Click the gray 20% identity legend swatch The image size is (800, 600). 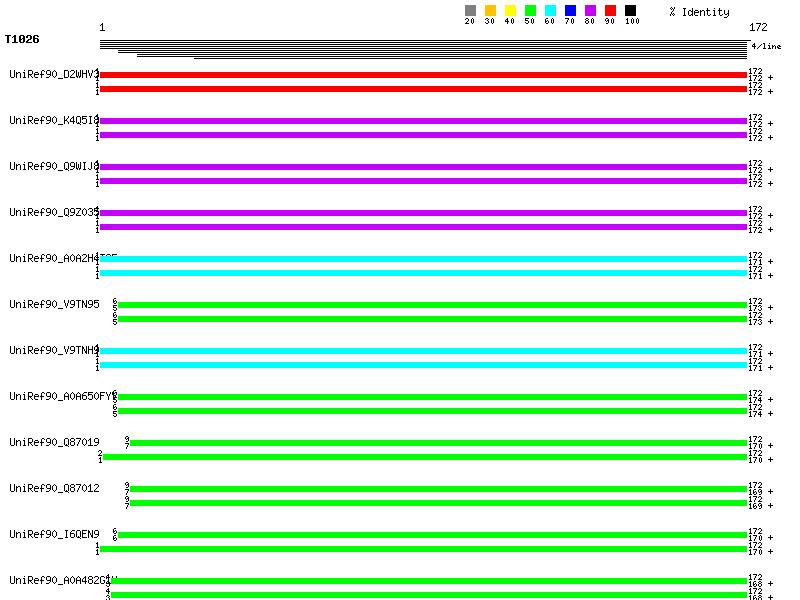470,11
